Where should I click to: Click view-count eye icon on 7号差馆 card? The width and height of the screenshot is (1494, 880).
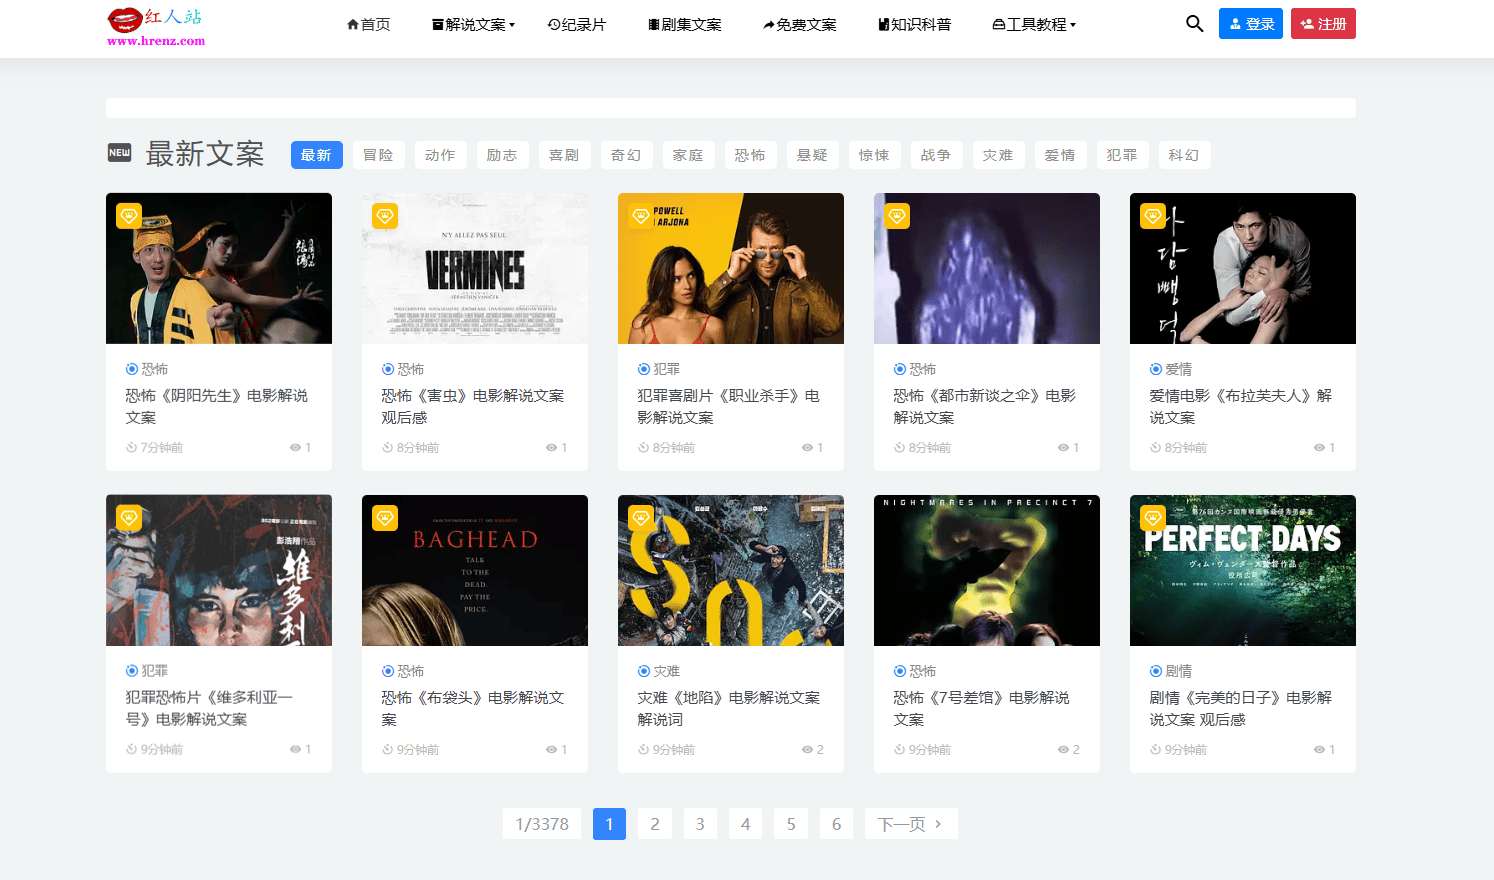pyautogui.click(x=1063, y=750)
